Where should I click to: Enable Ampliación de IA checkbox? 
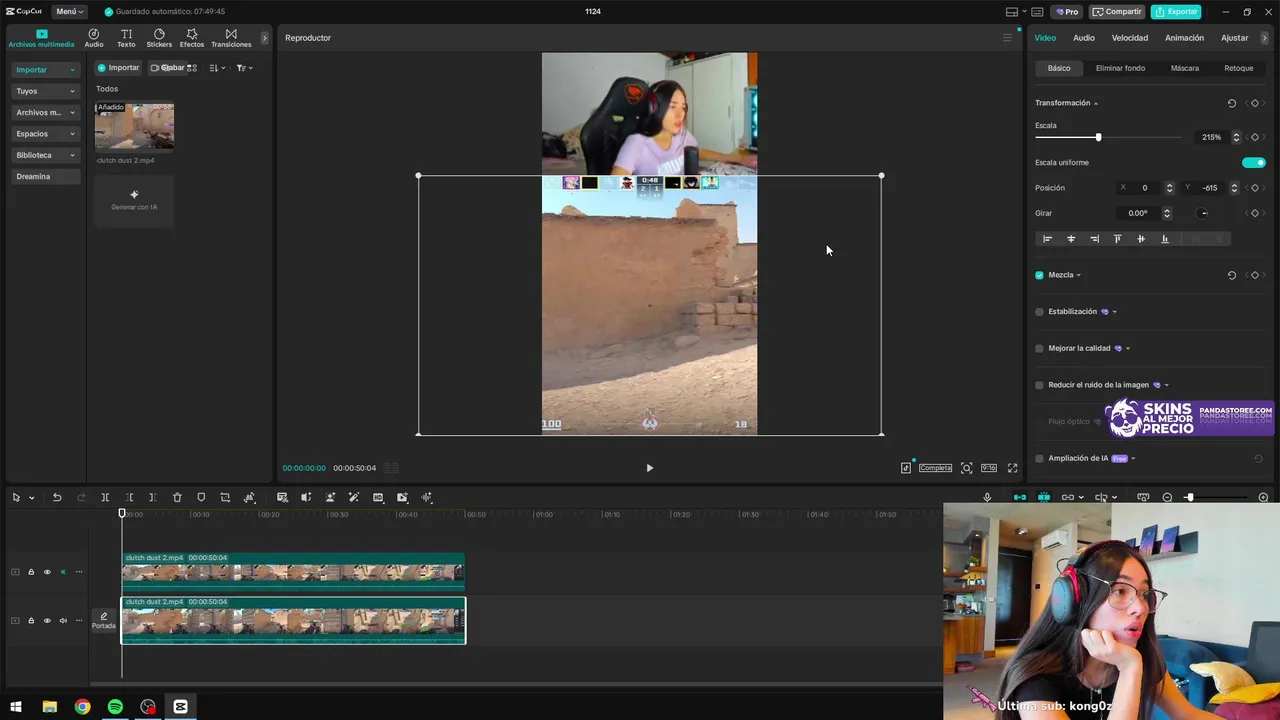coord(1039,459)
